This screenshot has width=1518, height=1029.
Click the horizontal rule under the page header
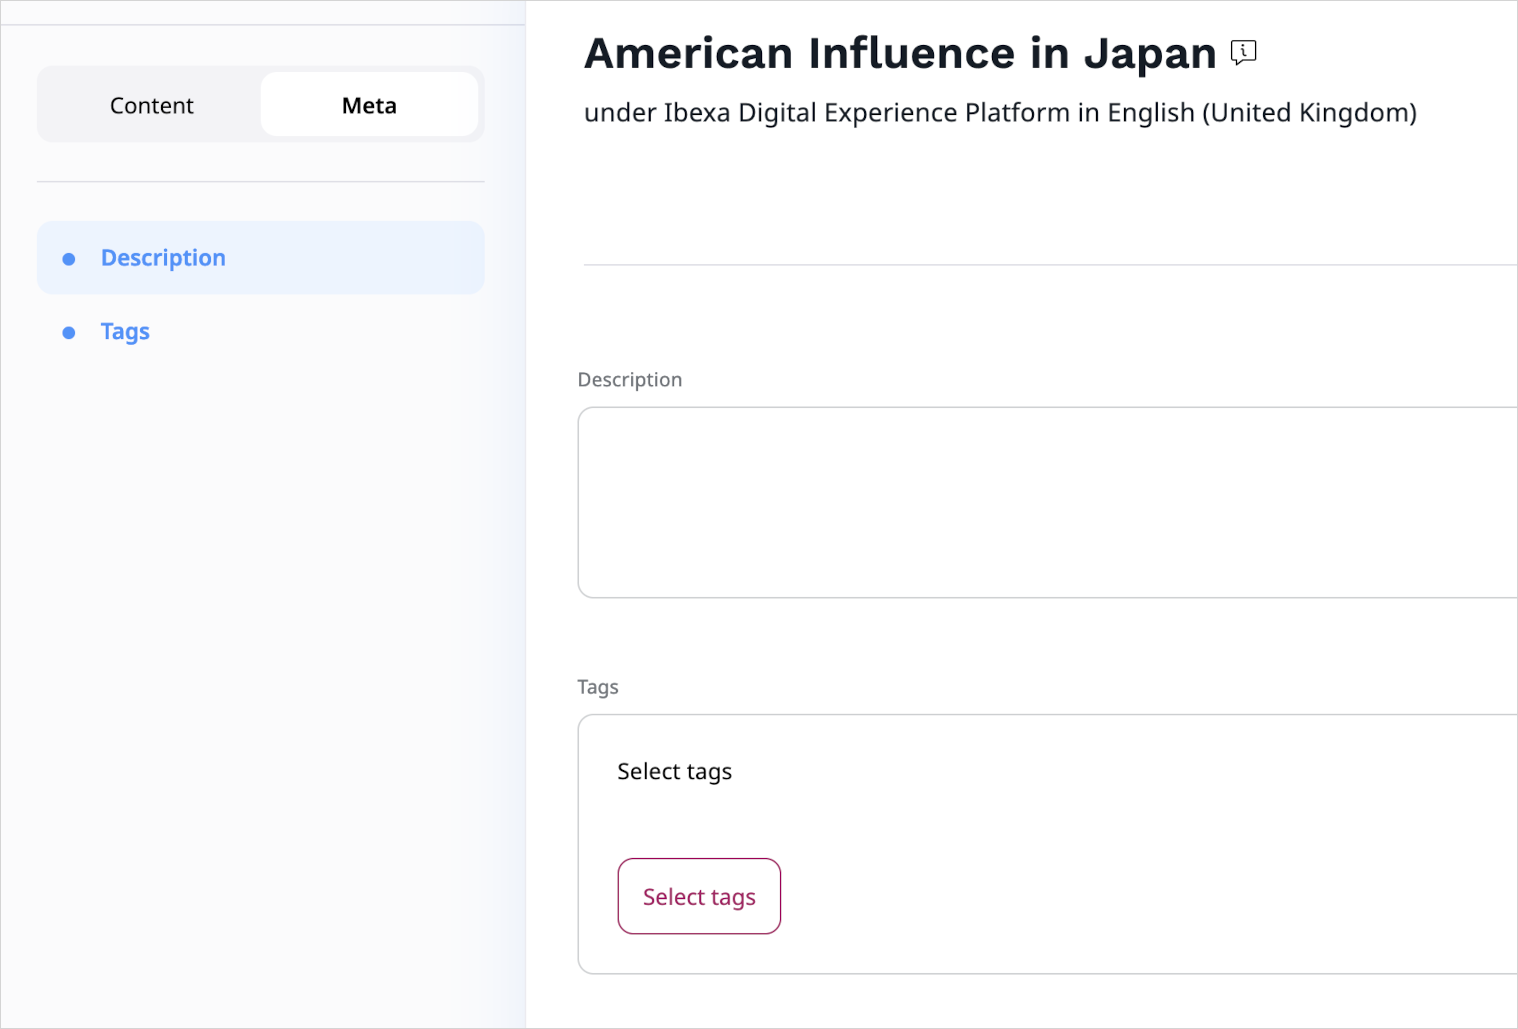click(x=1050, y=265)
